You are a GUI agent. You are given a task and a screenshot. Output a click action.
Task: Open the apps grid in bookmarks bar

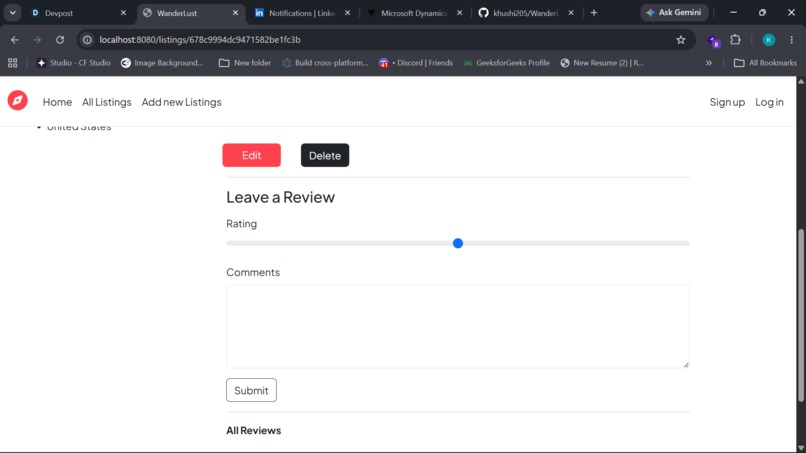(12, 63)
